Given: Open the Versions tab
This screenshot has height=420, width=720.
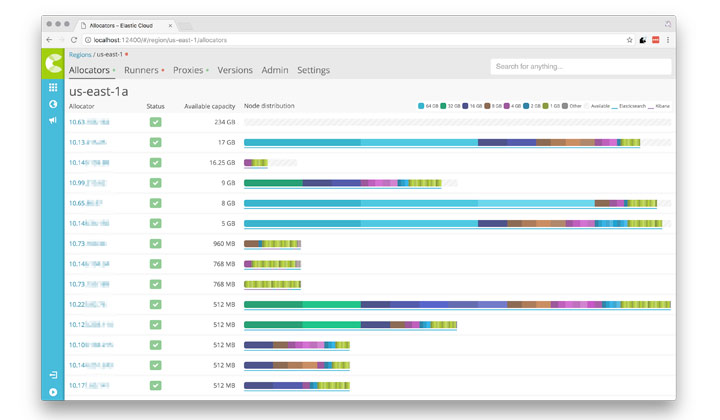Looking at the screenshot, I should [235, 70].
